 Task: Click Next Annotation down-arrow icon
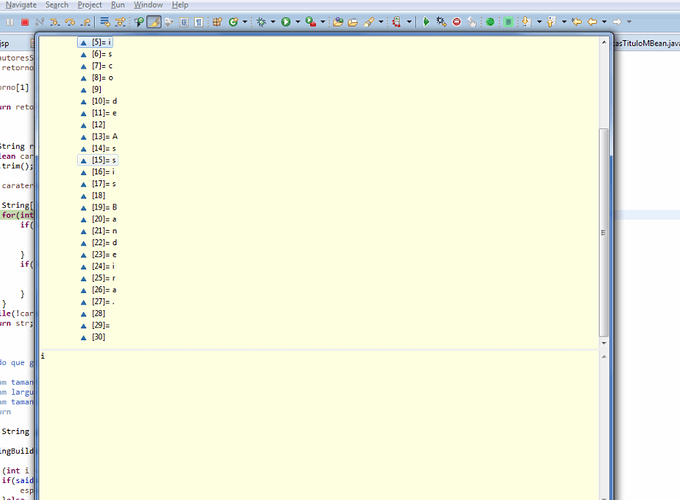click(x=526, y=22)
